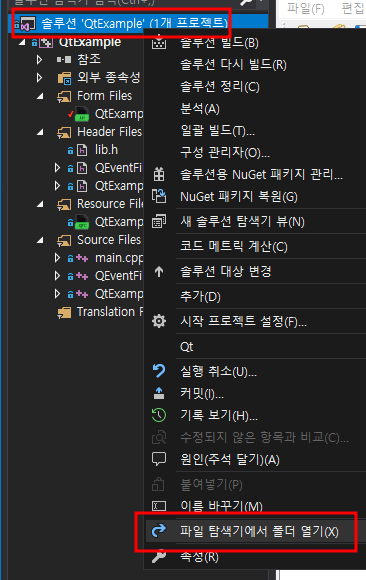Collapse the Header Files folder
The width and height of the screenshot is (366, 580).
(x=40, y=132)
